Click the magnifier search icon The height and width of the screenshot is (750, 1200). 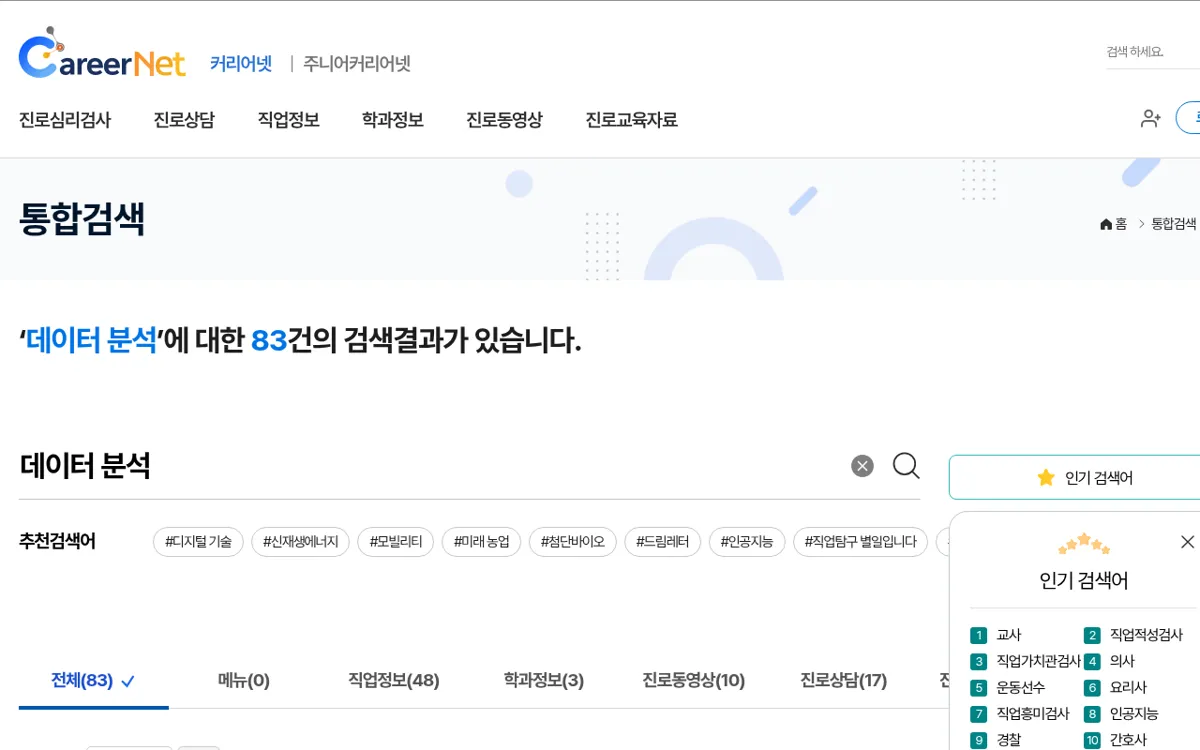click(906, 466)
